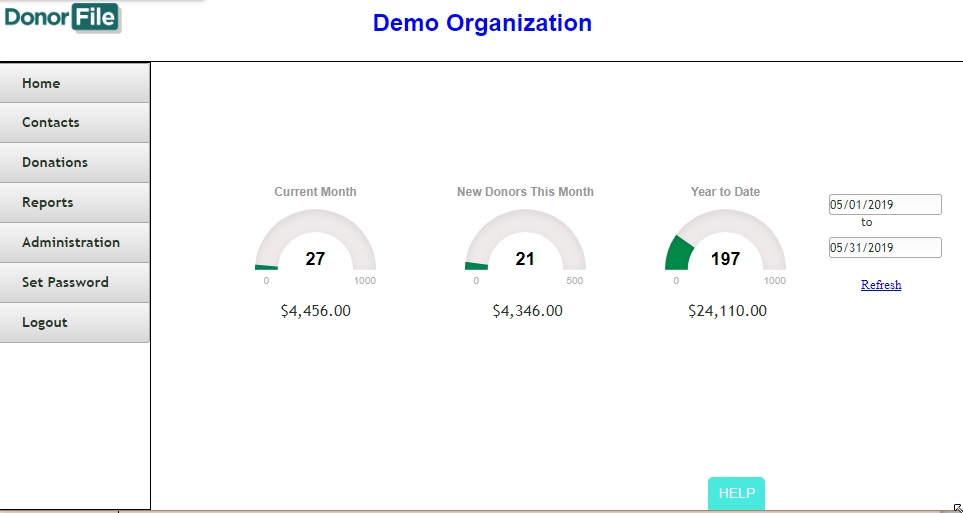Viewport: 963px width, 513px height.
Task: Click the $24,110.00 year to date total
Action: coord(727,311)
